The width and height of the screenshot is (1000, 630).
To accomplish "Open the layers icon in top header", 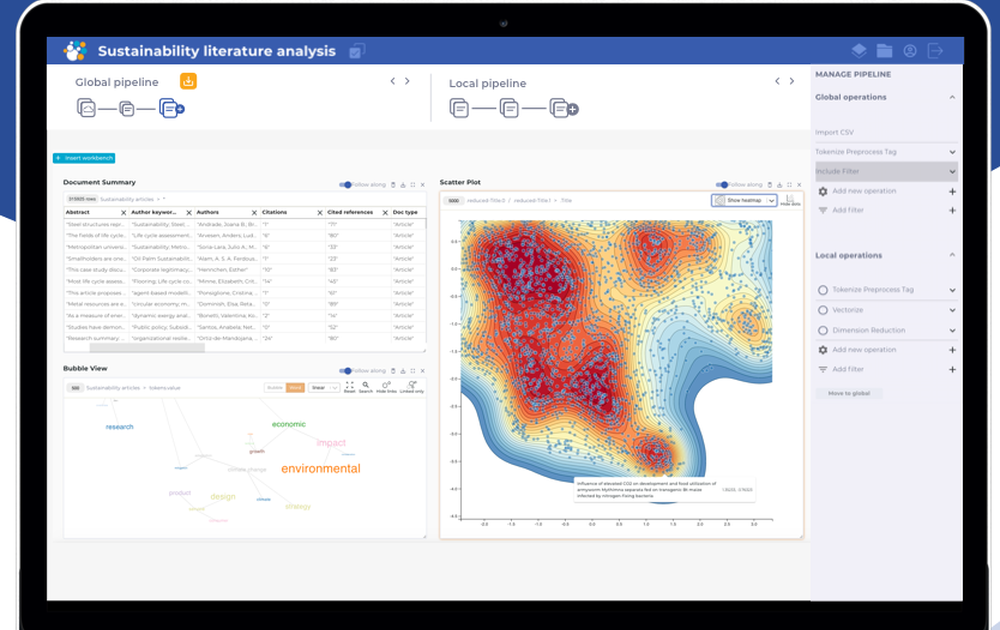I will click(x=858, y=51).
